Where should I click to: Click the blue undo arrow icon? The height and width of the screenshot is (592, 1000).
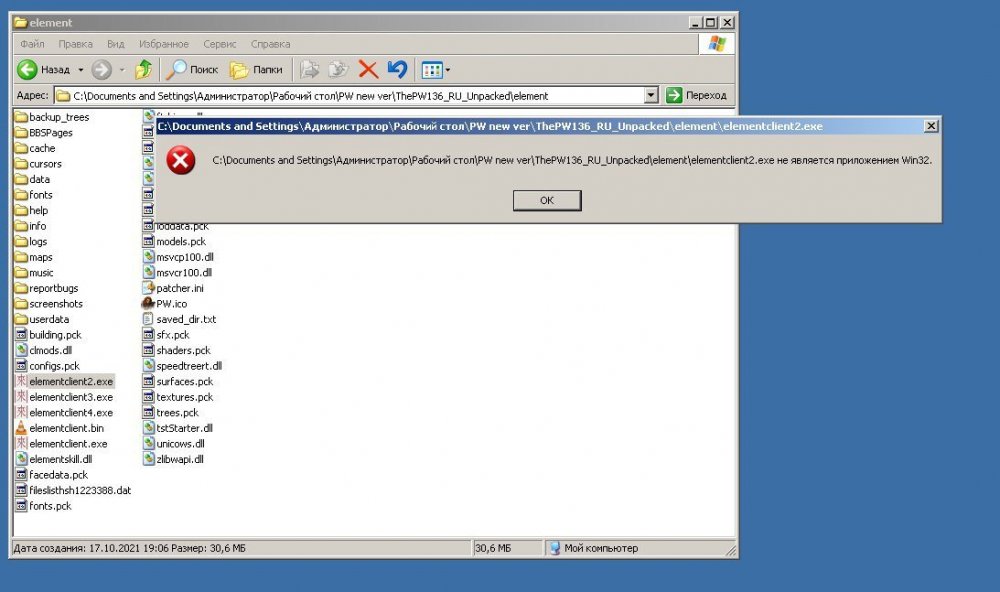pos(397,70)
